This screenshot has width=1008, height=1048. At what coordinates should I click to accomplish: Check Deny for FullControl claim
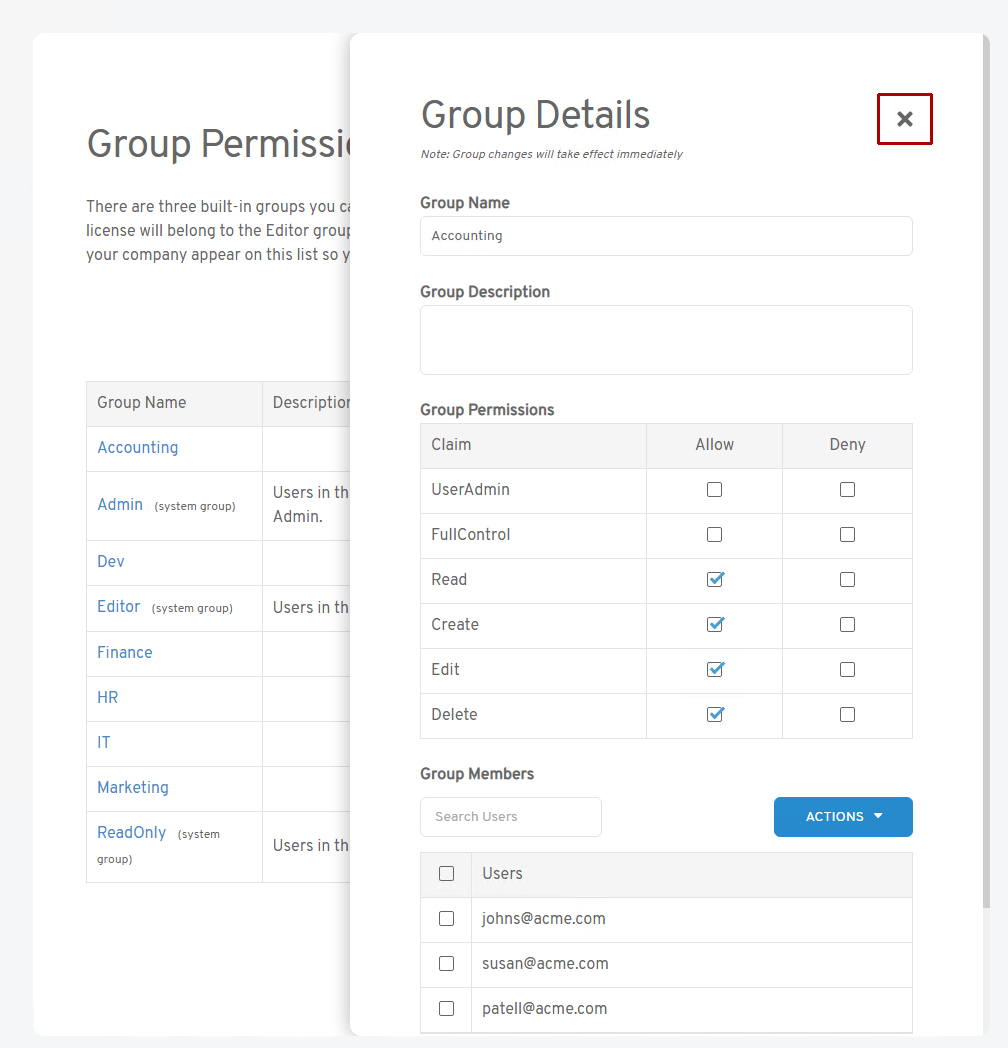click(847, 535)
